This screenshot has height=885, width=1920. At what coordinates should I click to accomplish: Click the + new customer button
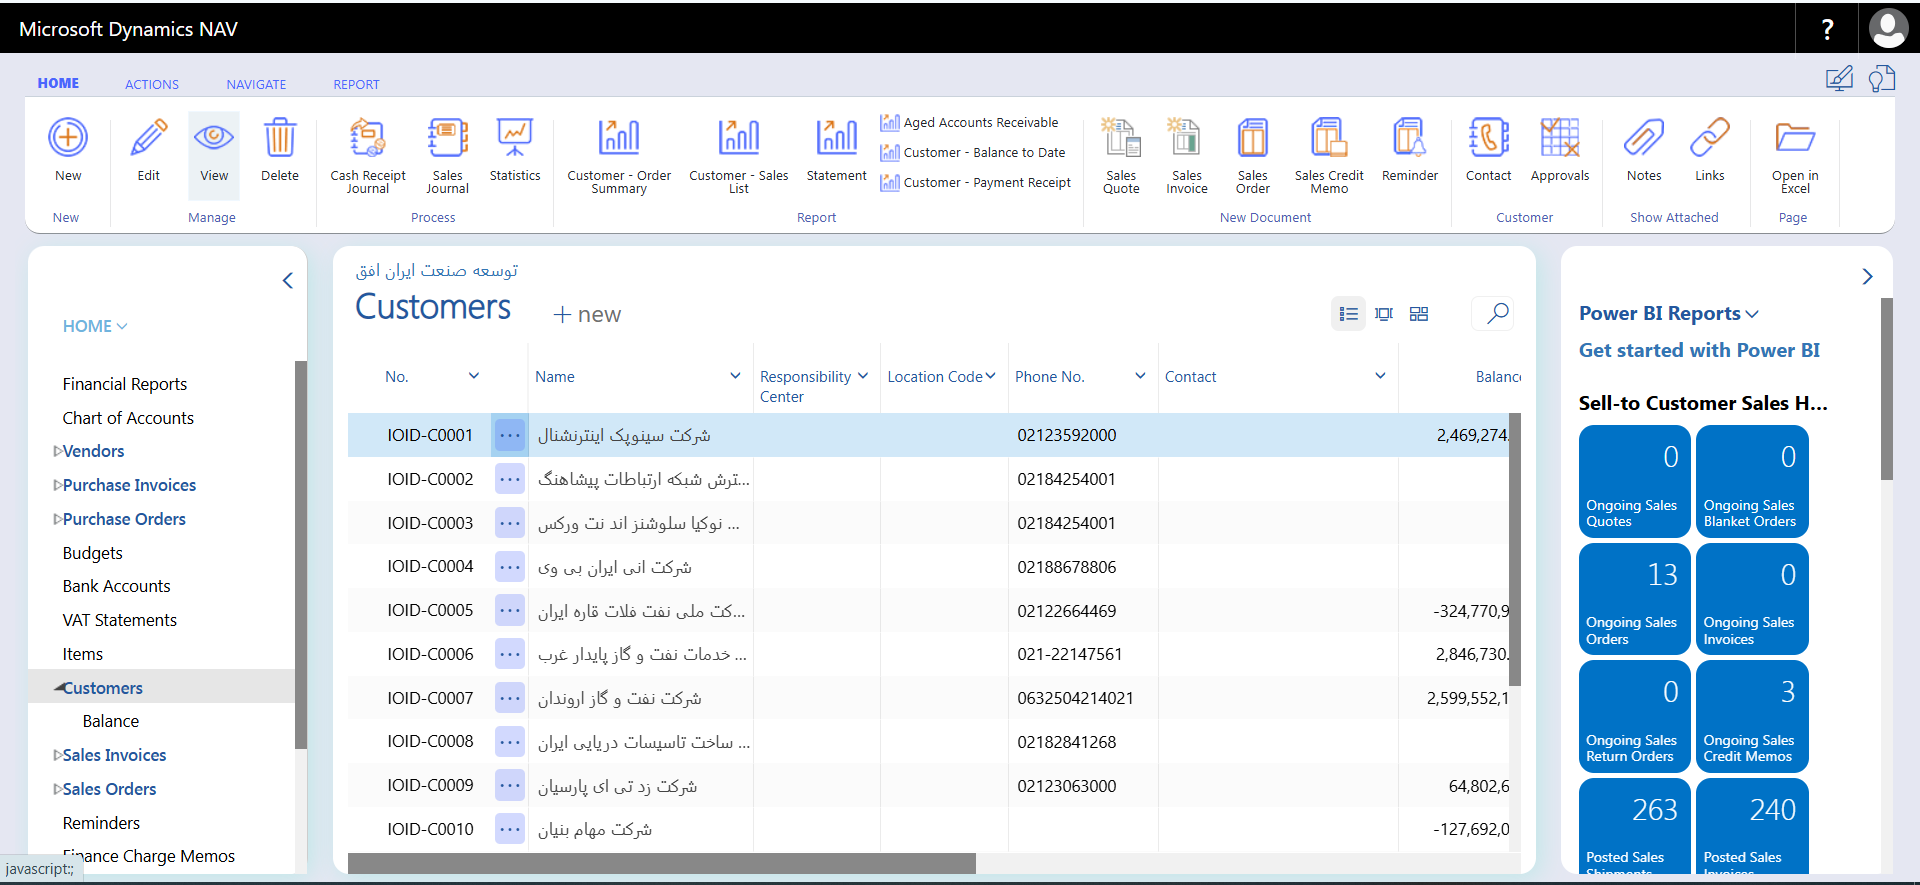click(587, 314)
